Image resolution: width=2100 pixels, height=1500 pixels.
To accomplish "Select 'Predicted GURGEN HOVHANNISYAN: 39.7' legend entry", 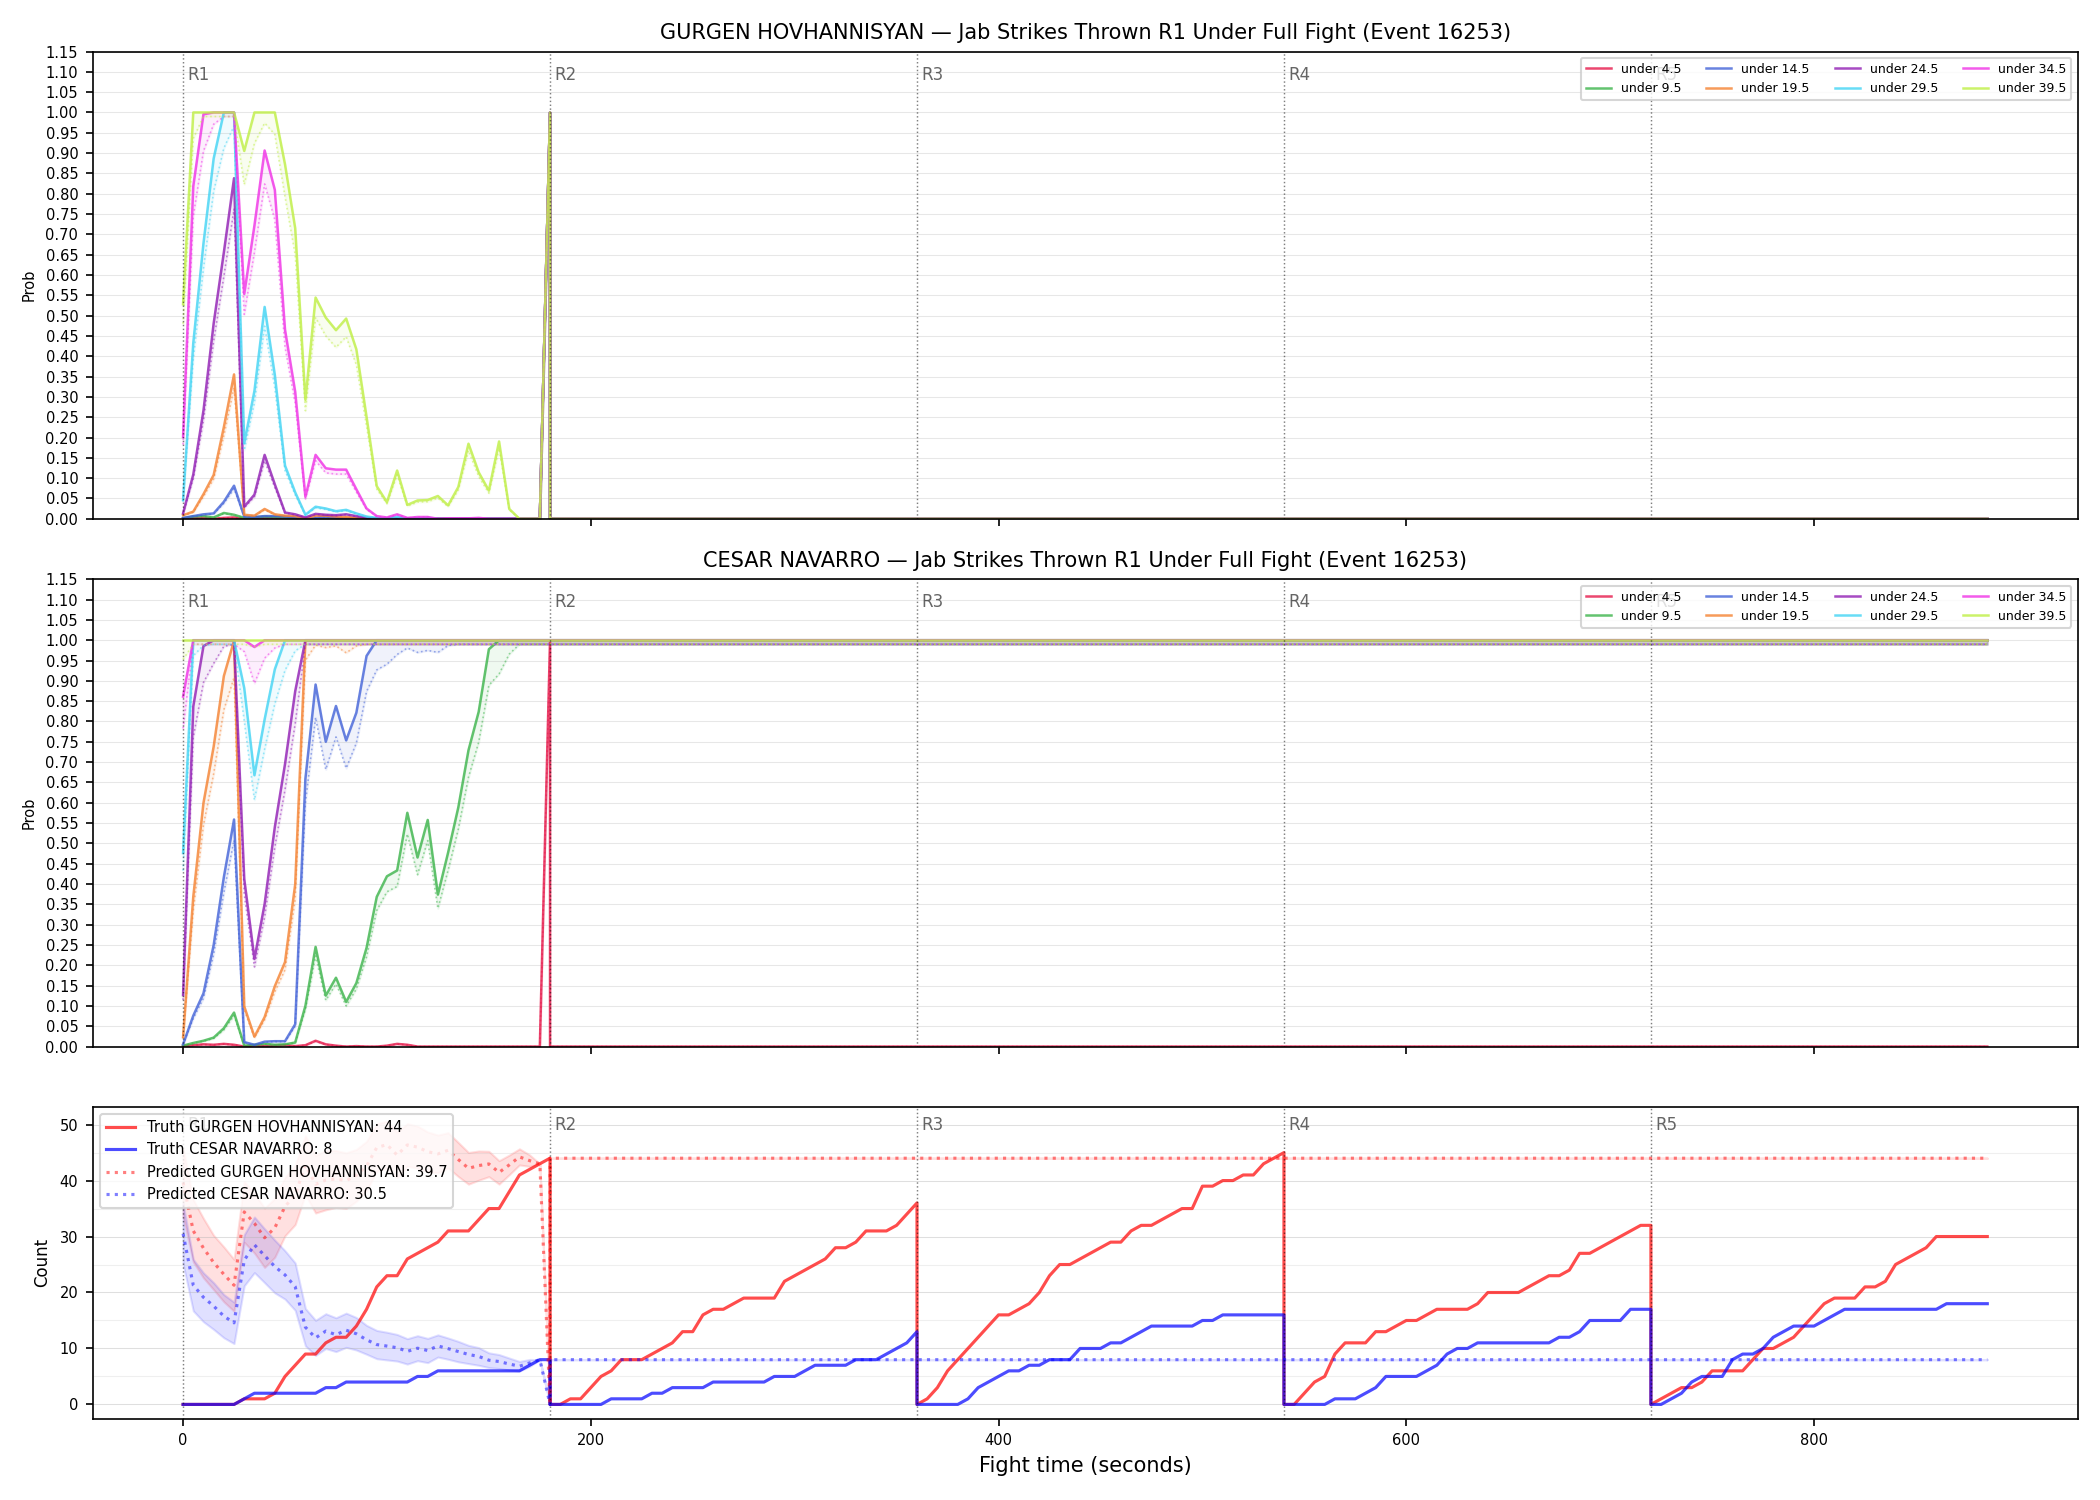I will tap(277, 1172).
